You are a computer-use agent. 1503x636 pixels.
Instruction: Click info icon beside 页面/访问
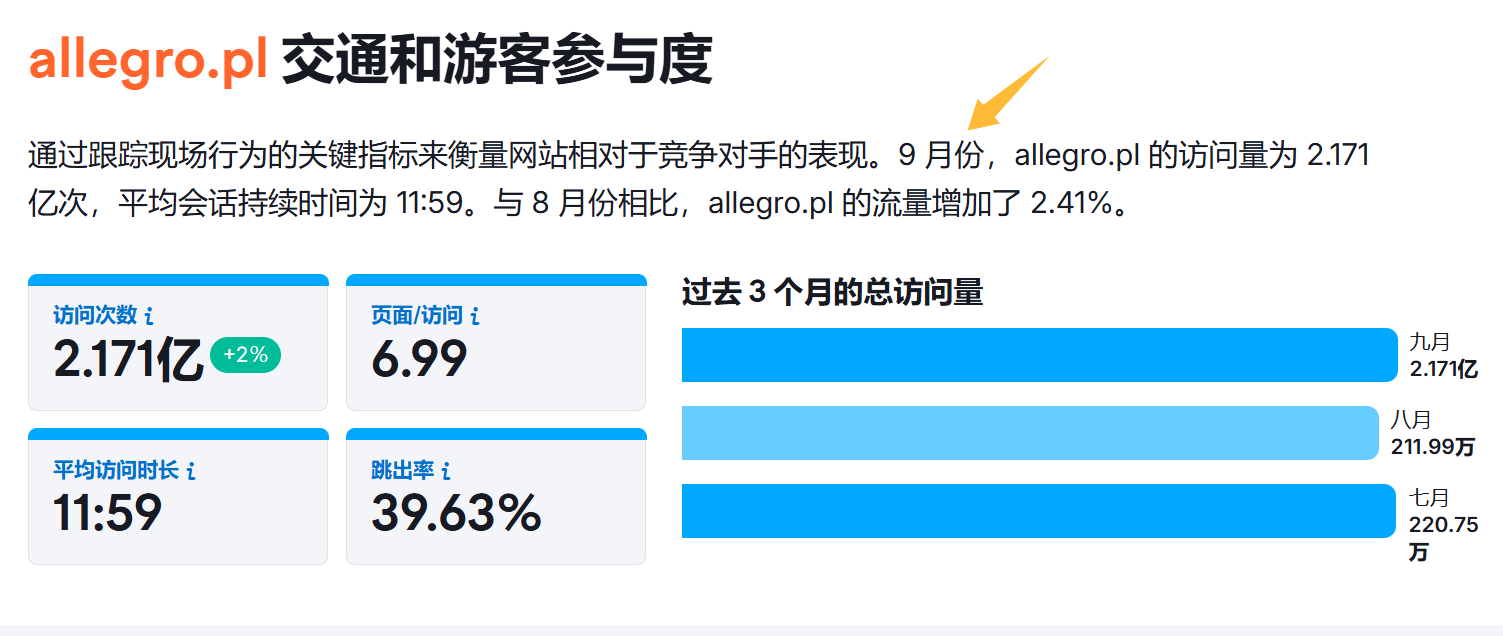click(x=475, y=317)
